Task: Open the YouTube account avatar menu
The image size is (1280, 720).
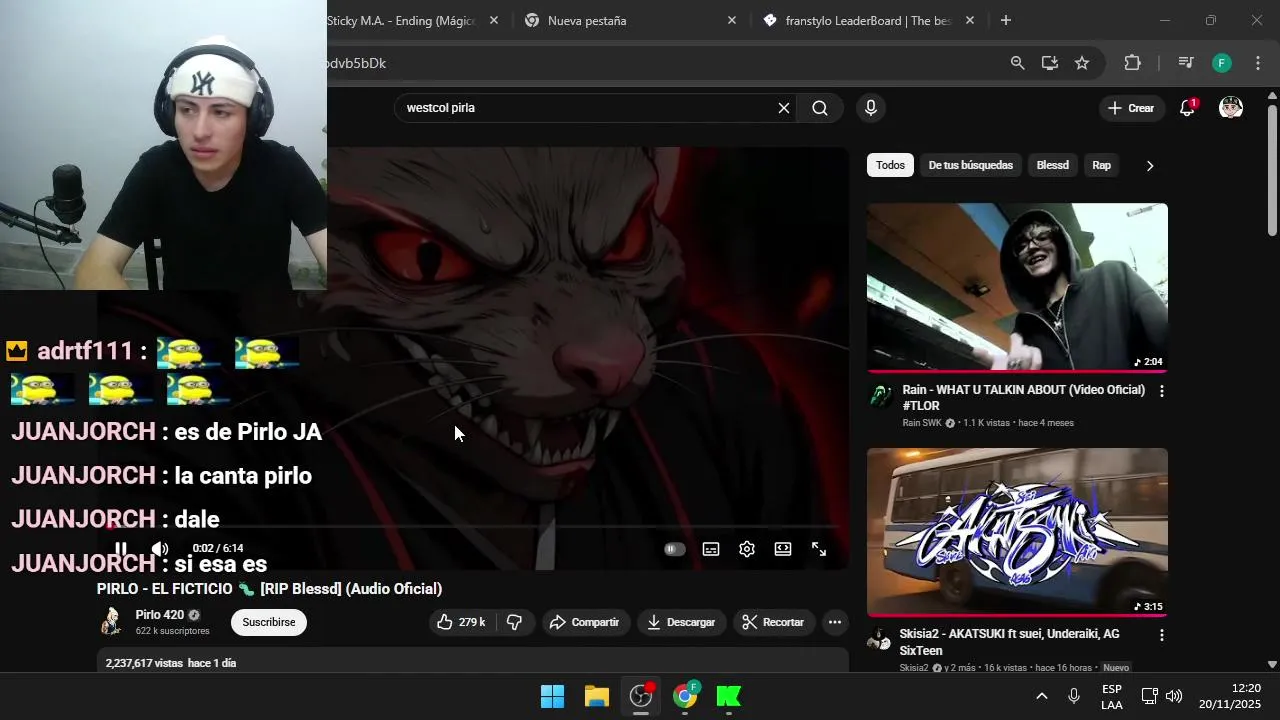Action: point(1231,108)
